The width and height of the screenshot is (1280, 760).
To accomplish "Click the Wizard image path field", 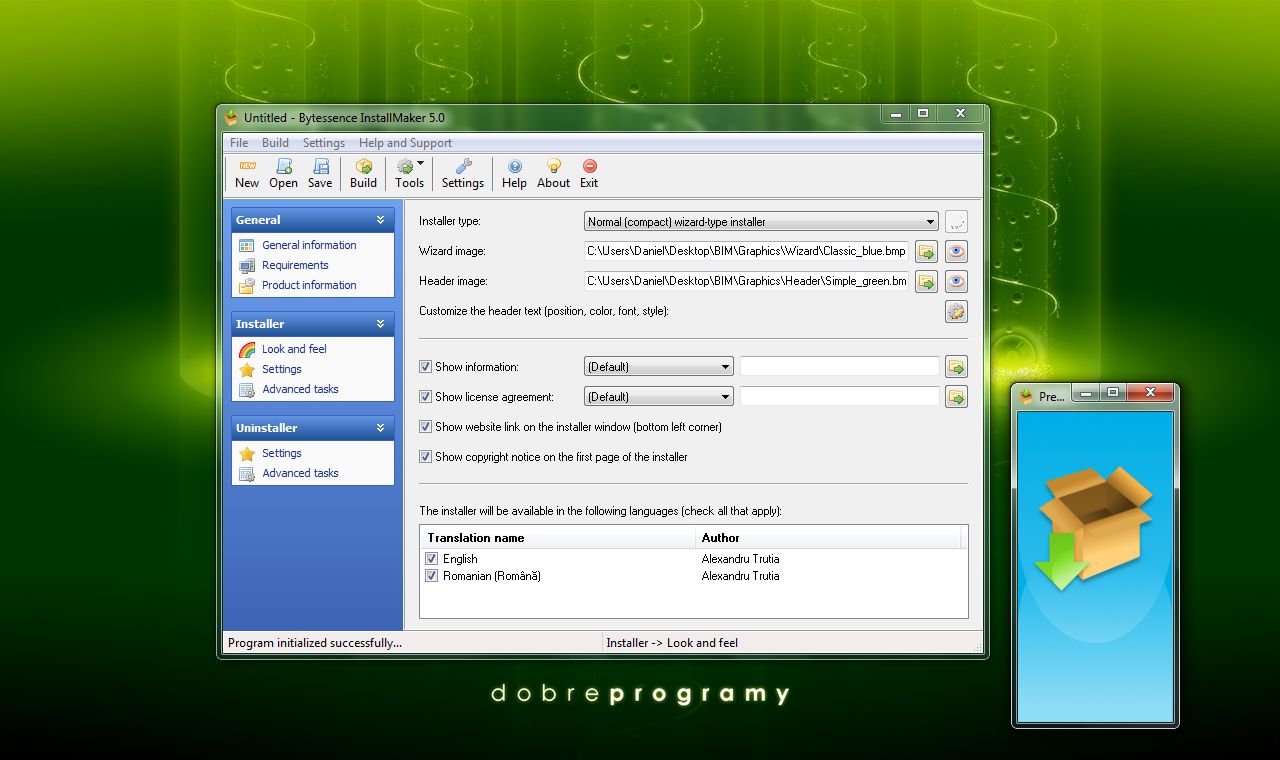I will coord(747,252).
